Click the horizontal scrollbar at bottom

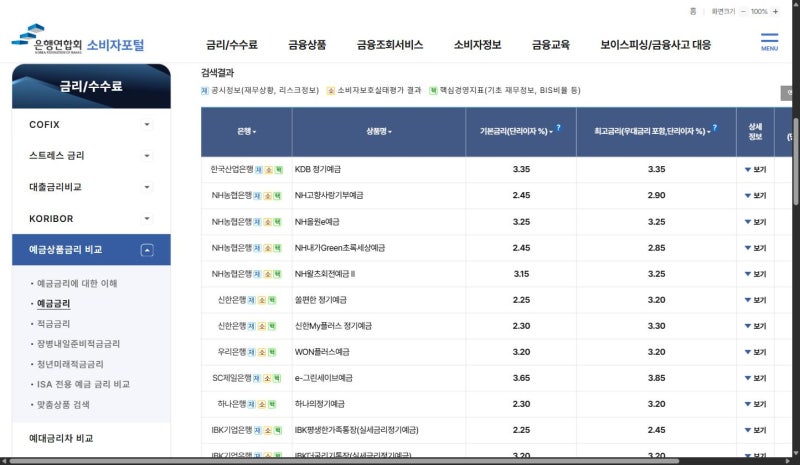pyautogui.click(x=344, y=461)
